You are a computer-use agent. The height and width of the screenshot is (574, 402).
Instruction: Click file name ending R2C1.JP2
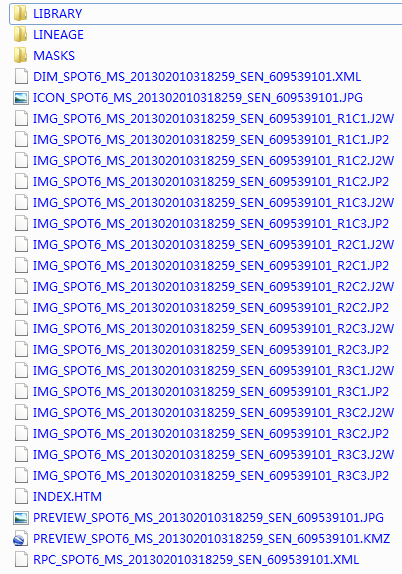point(211,266)
